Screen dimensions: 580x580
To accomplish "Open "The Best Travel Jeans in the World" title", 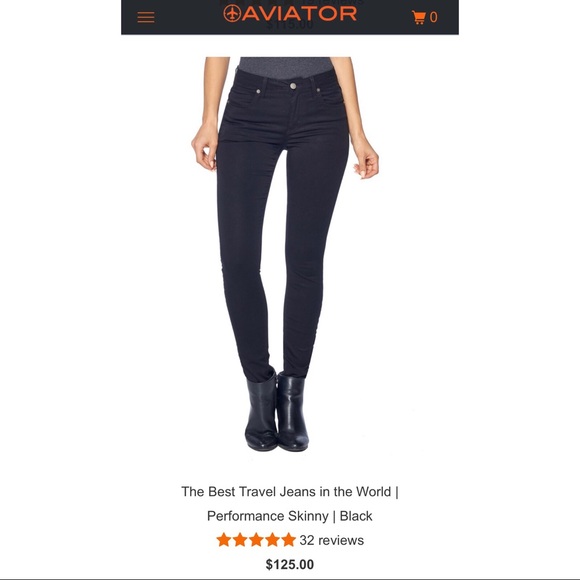I will point(286,492).
